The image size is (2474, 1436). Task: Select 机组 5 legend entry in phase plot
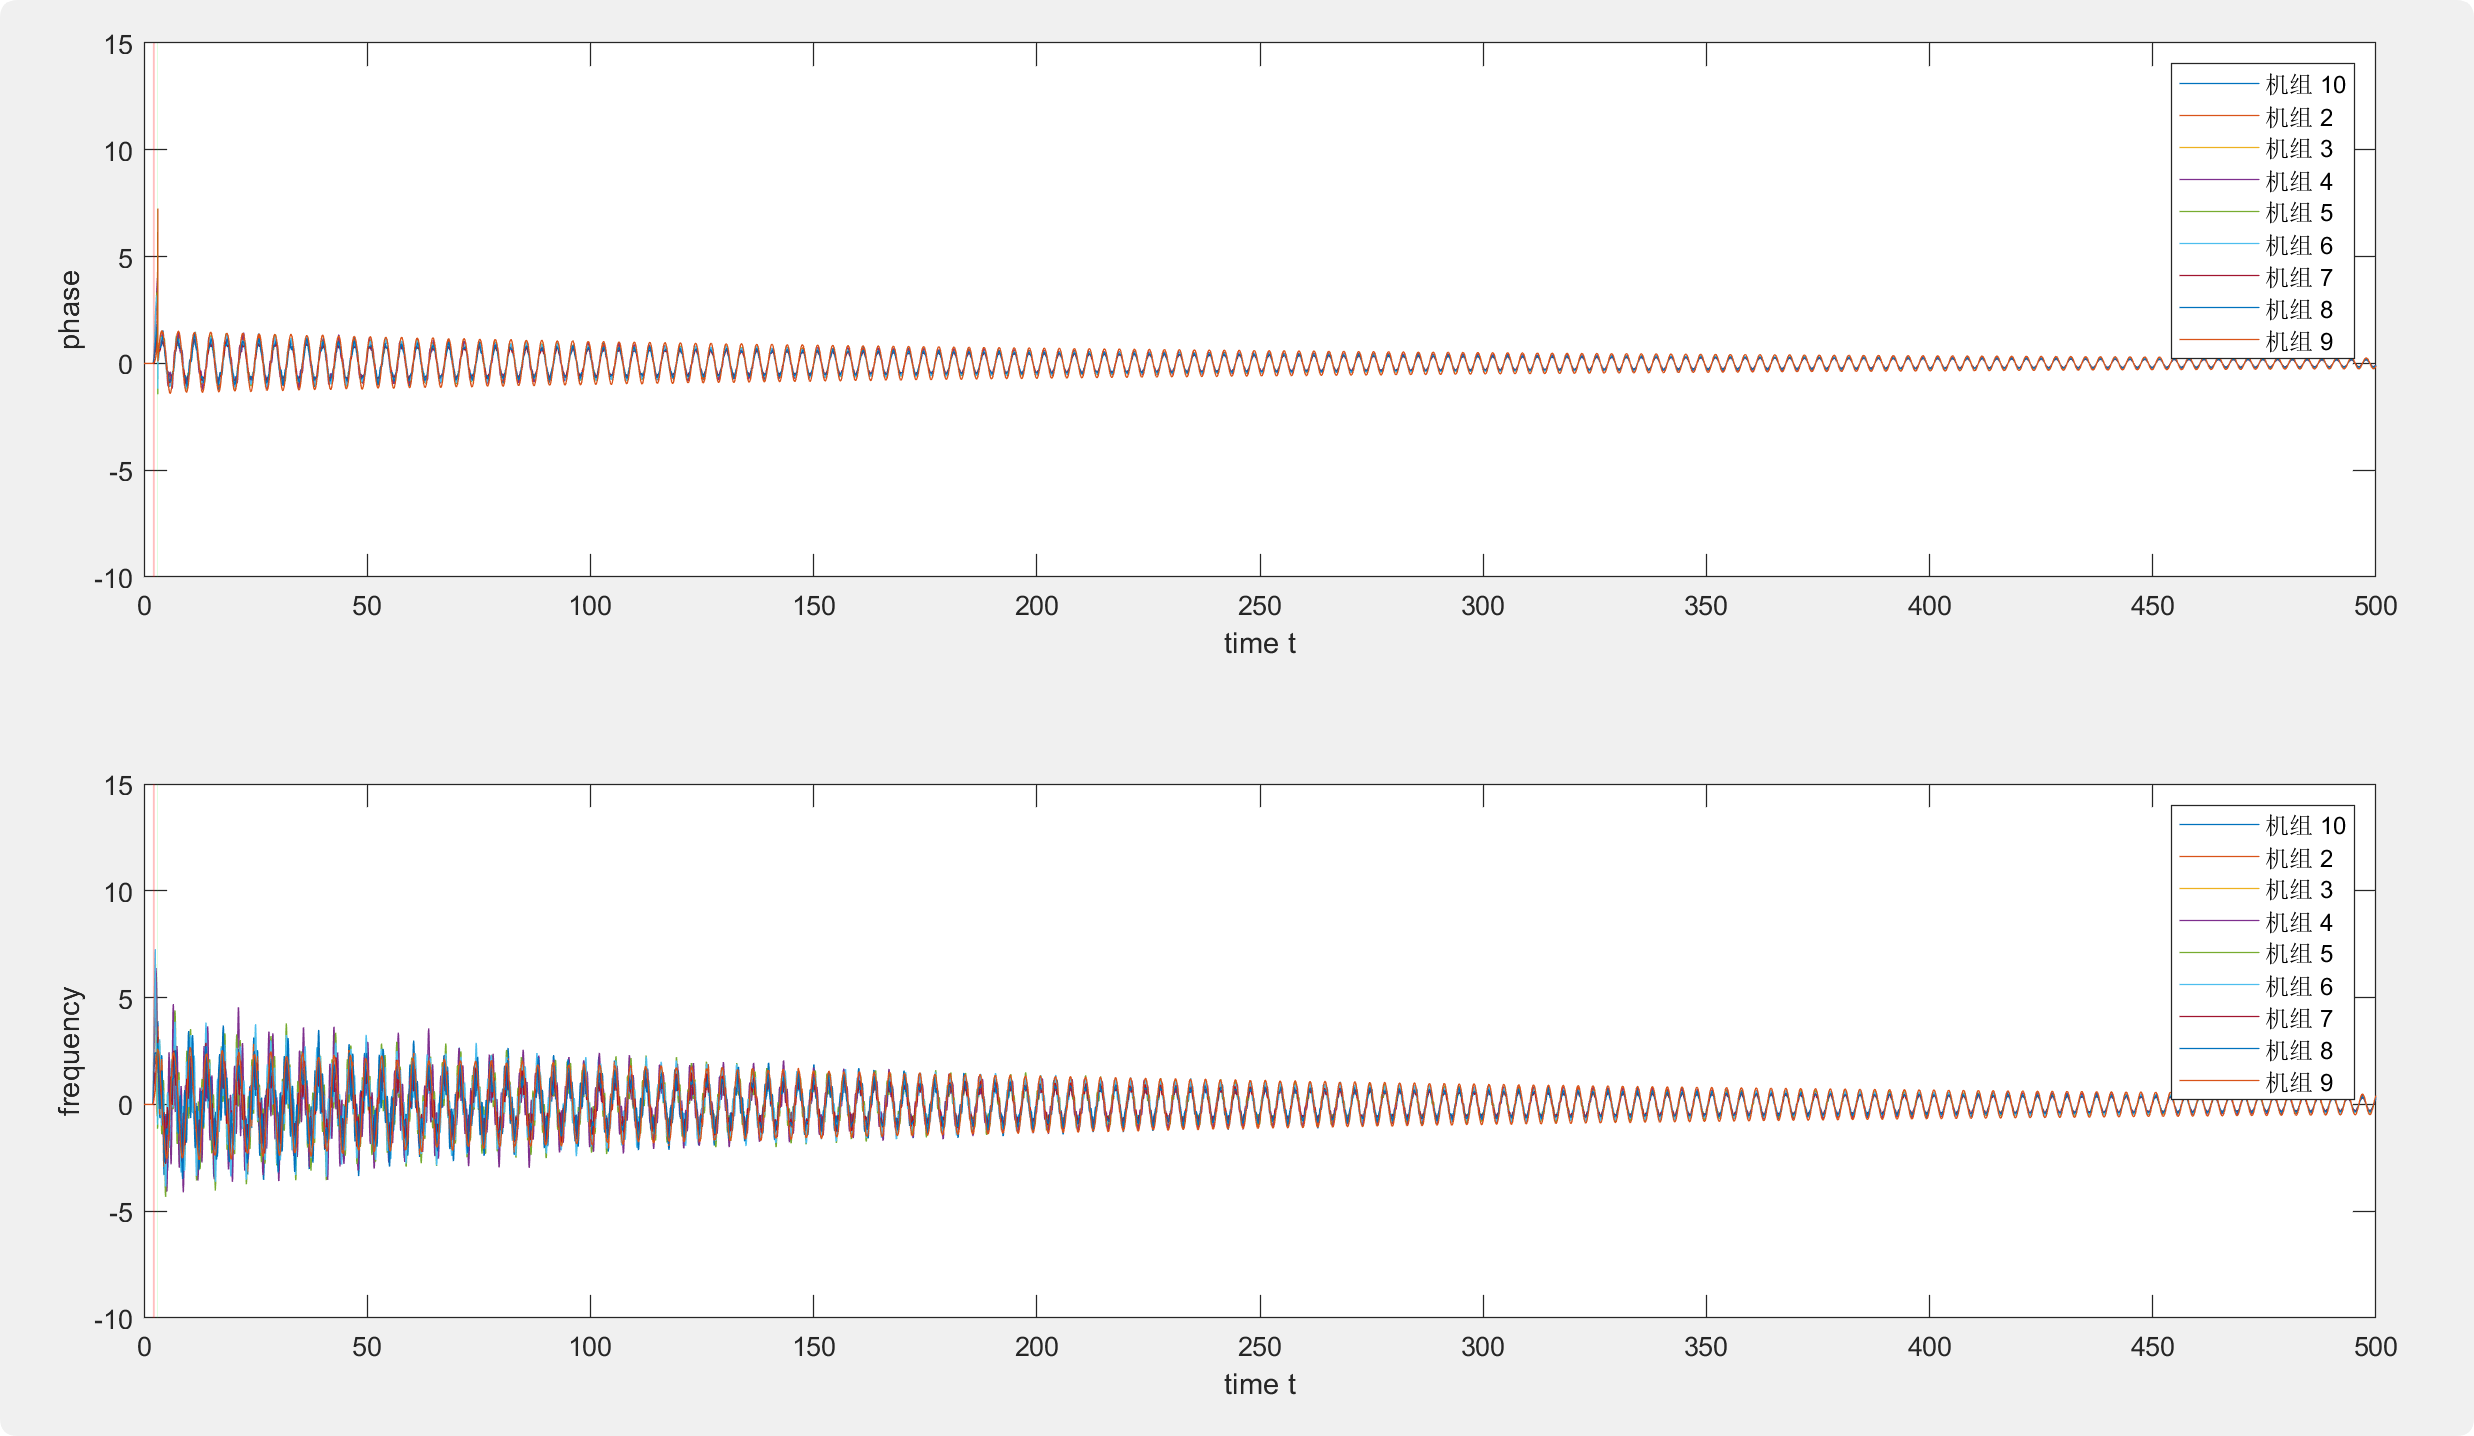(2298, 213)
